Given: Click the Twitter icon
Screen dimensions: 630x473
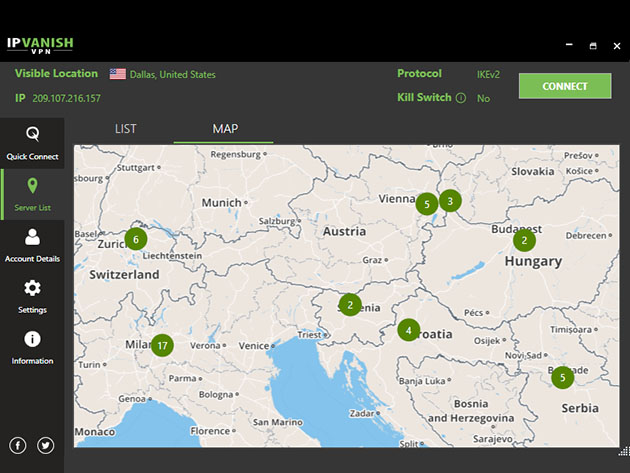Looking at the screenshot, I should click(x=45, y=445).
